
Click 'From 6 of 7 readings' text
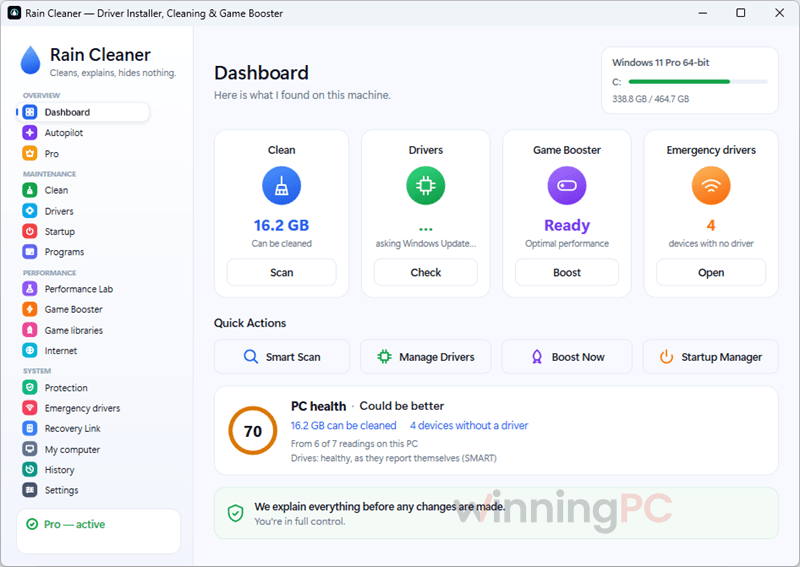coord(354,443)
